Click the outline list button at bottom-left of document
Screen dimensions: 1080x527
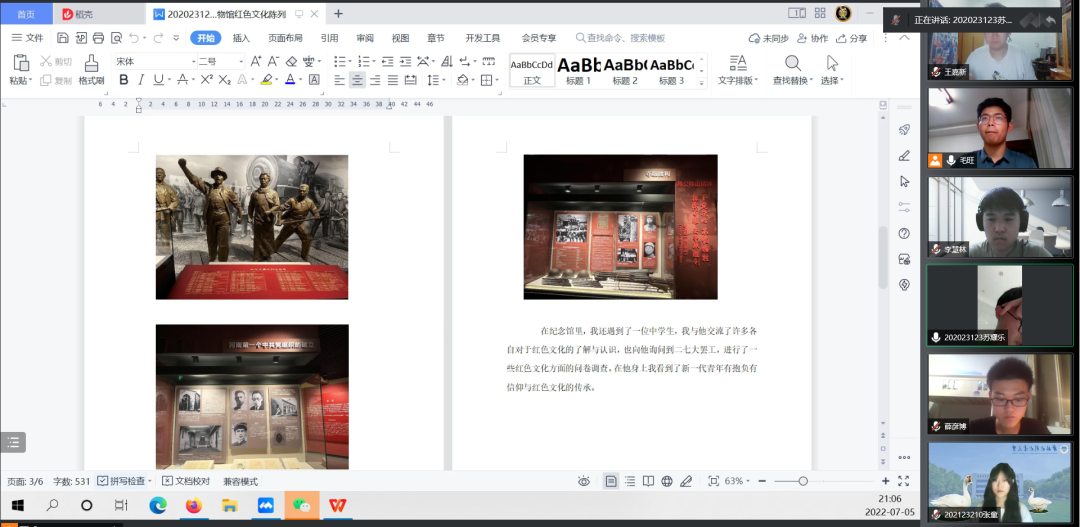point(13,442)
